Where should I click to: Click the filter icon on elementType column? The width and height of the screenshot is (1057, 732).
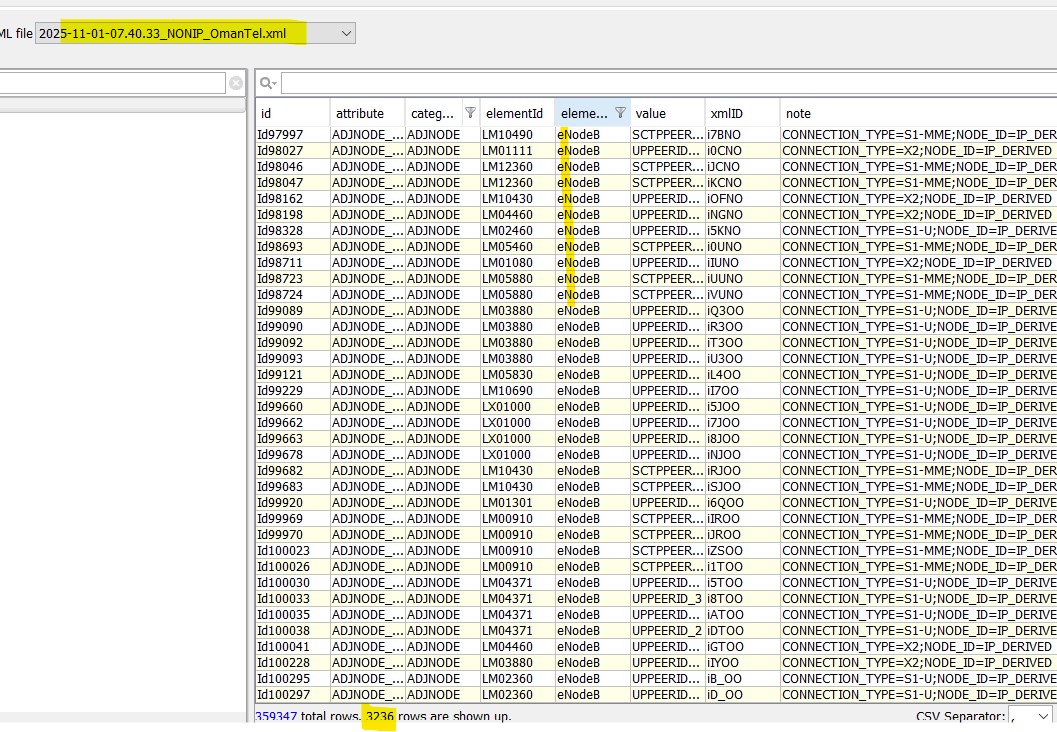click(620, 113)
